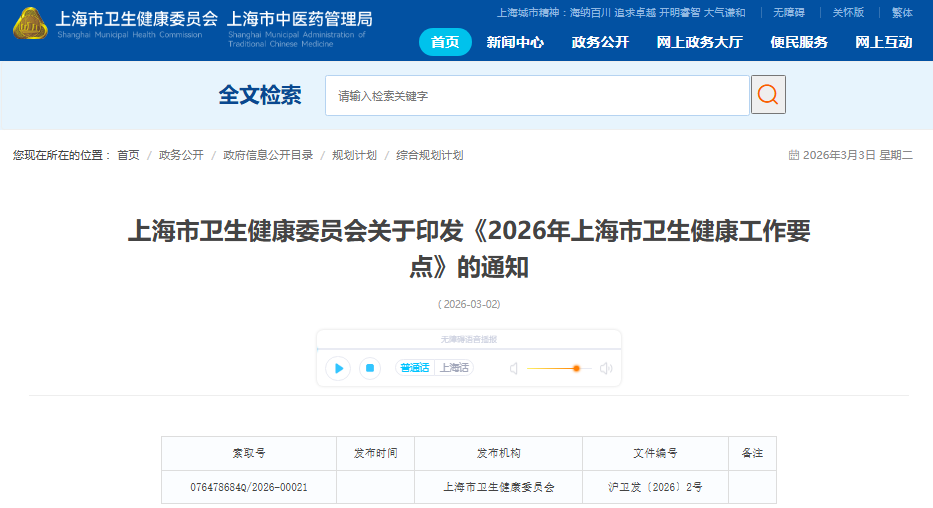The image size is (933, 508).
Task: Click the 无障碍 accessibility link
Action: pos(789,12)
